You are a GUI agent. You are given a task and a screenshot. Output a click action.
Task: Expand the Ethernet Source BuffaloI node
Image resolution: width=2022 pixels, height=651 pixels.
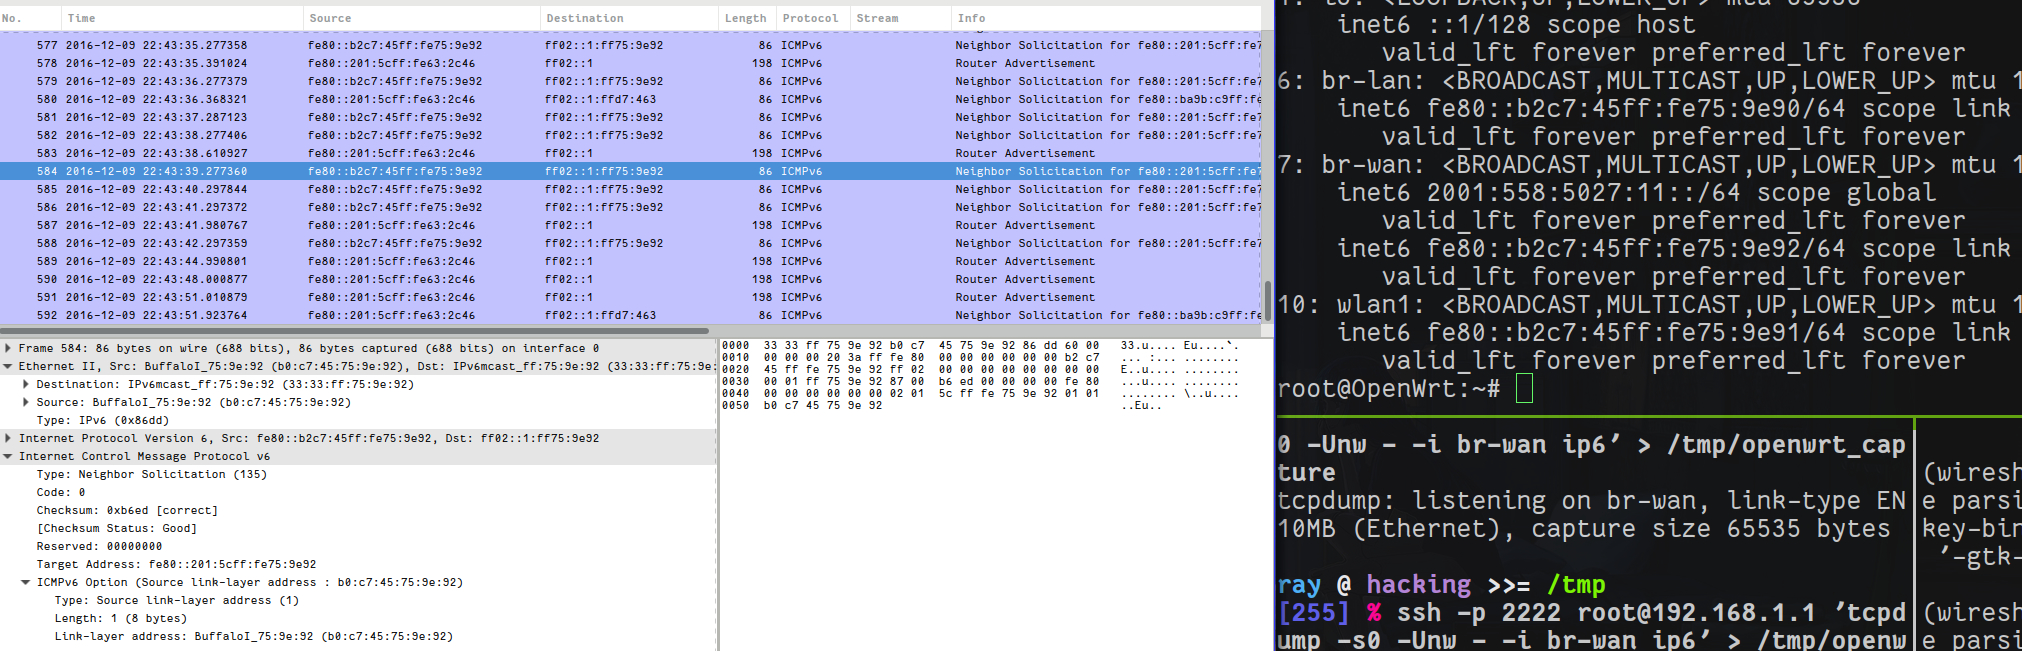click(x=26, y=403)
